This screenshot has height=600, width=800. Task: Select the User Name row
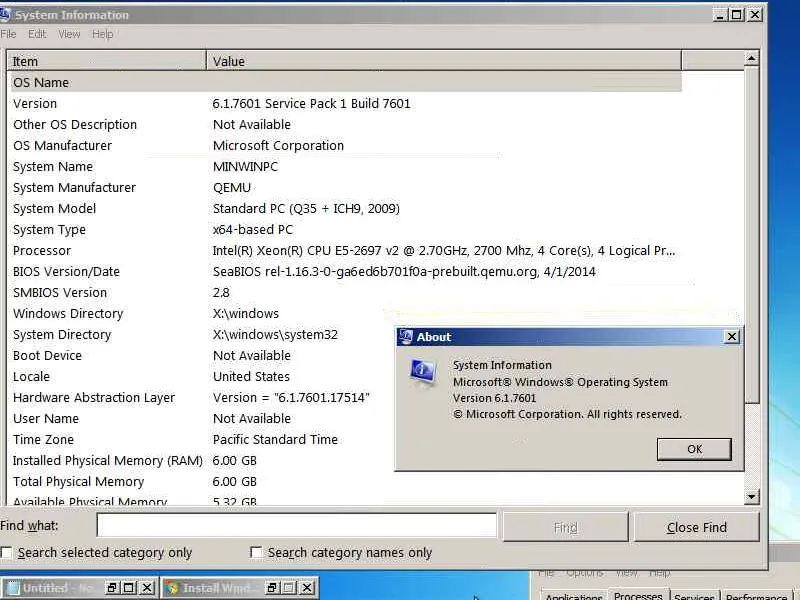coord(203,418)
